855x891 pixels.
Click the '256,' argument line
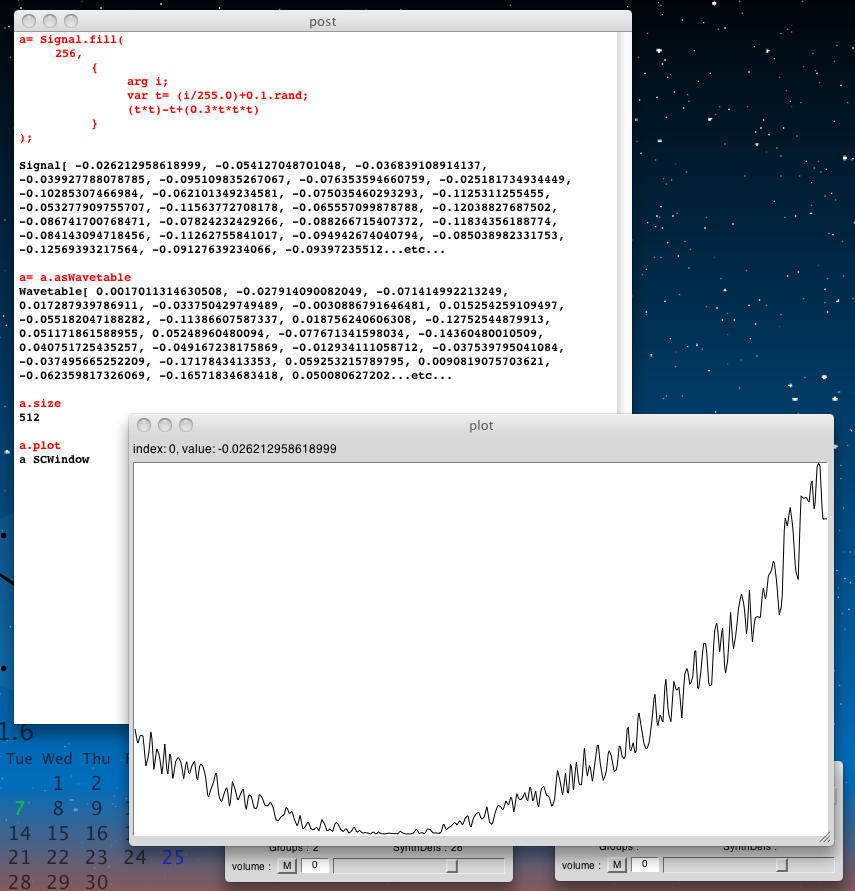pos(69,53)
